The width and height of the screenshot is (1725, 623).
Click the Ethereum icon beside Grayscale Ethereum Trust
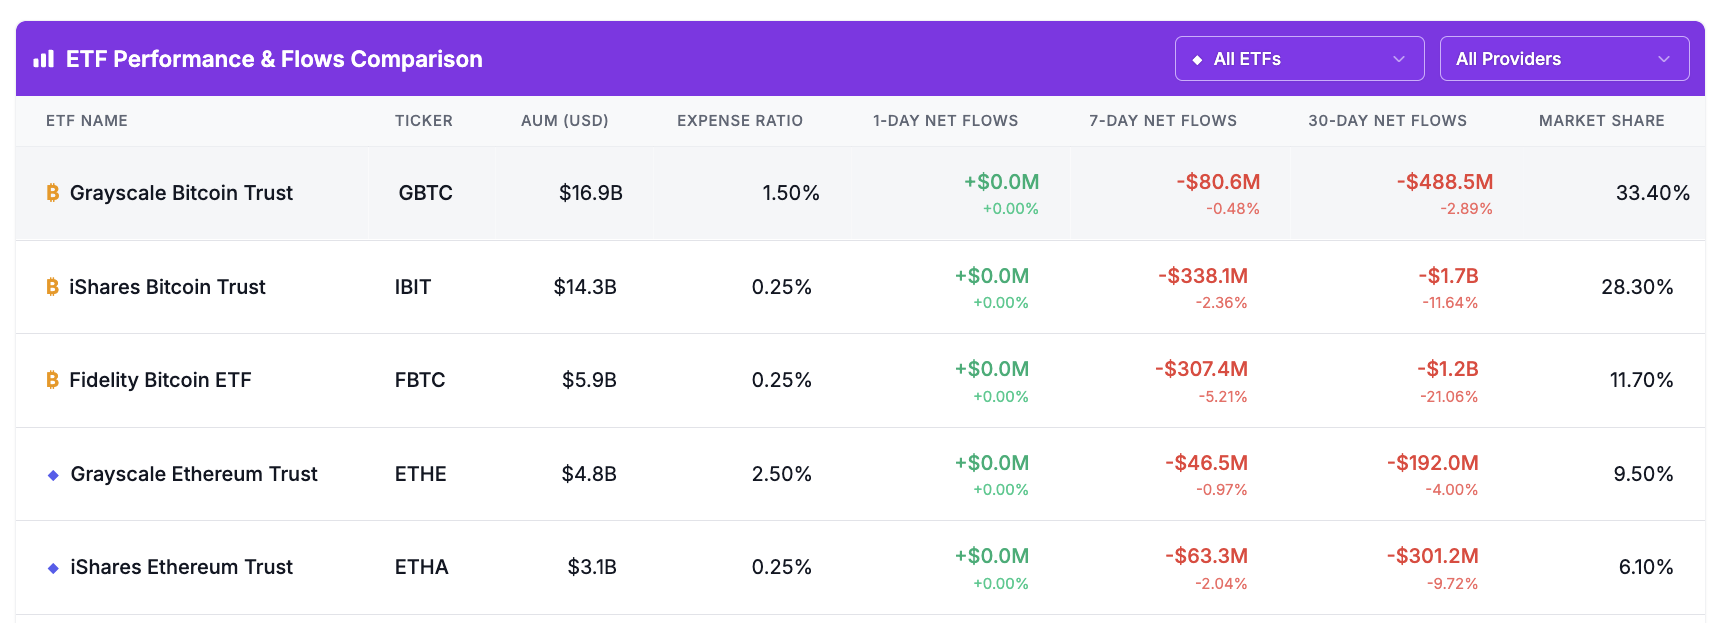(x=53, y=475)
